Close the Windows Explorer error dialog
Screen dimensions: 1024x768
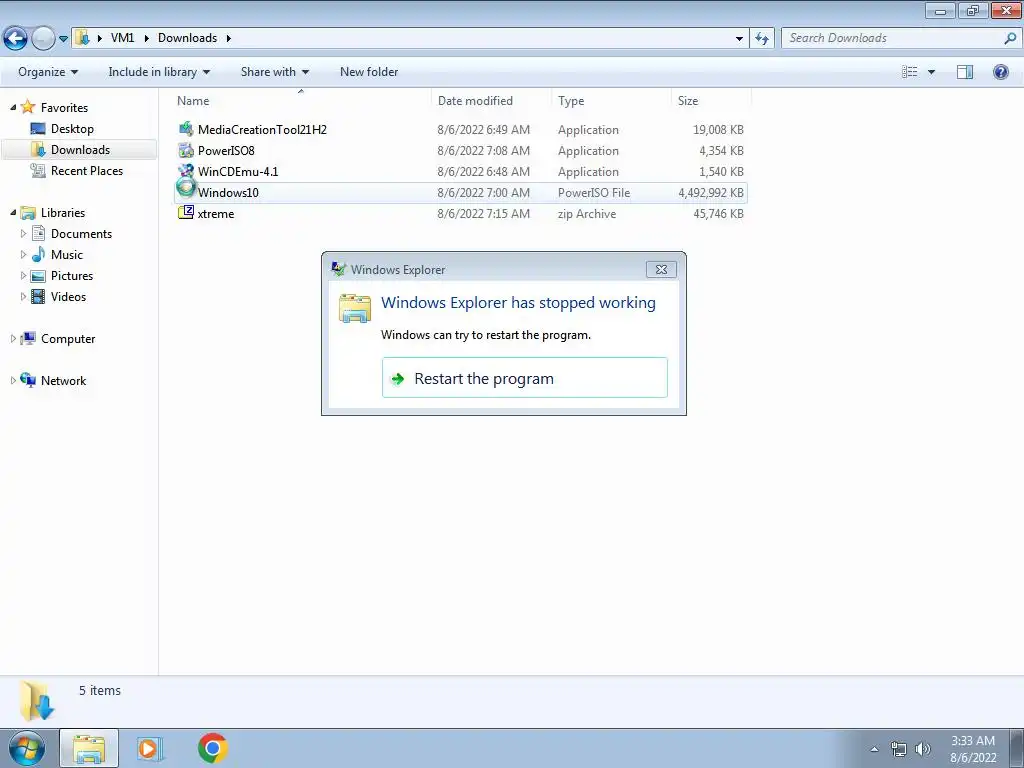click(661, 269)
